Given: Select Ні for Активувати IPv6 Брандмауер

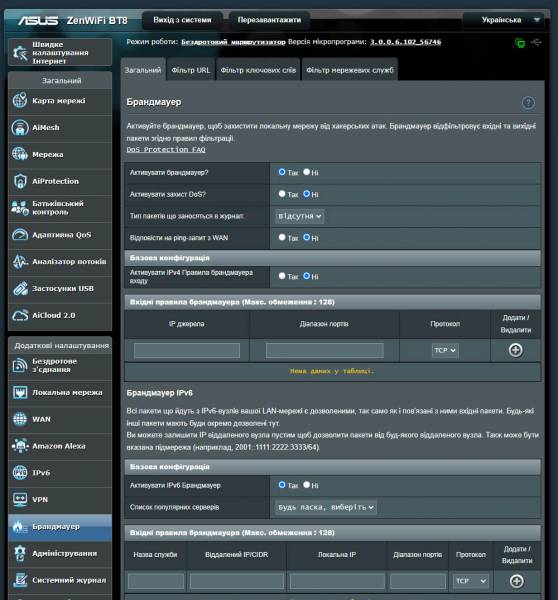Looking at the screenshot, I should click(x=307, y=485).
